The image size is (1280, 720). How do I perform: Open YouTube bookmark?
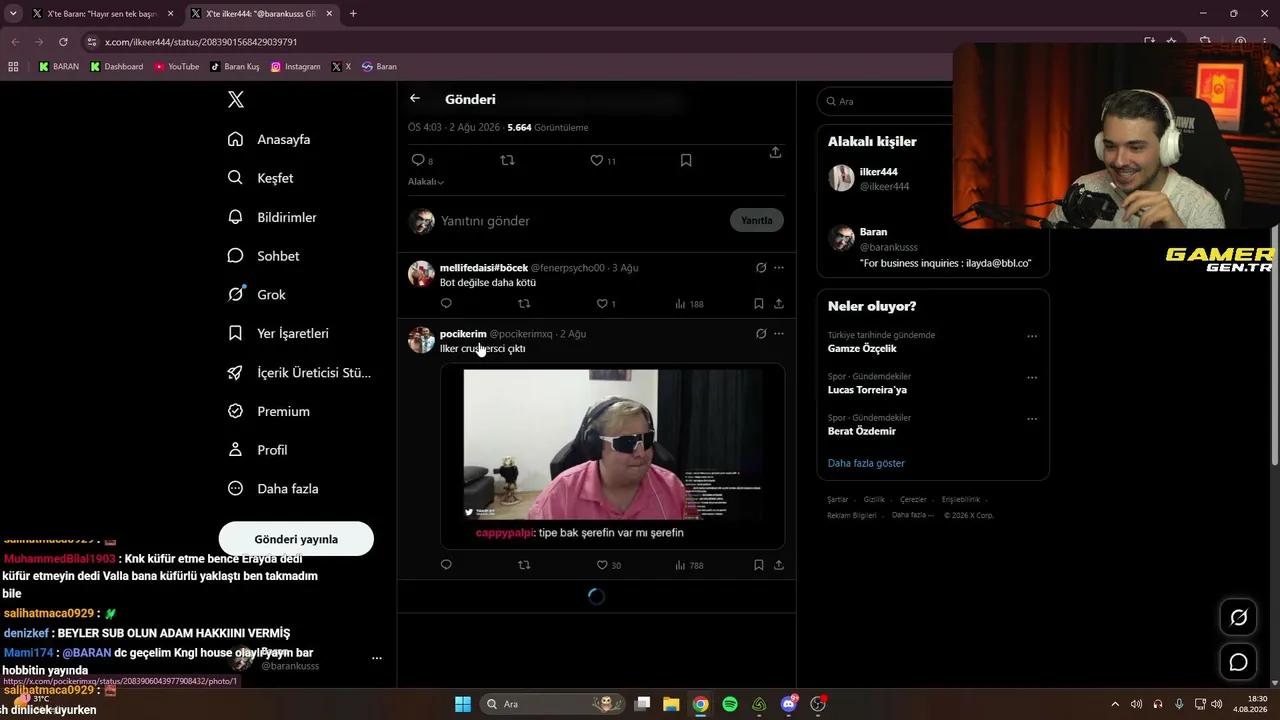coord(176,67)
